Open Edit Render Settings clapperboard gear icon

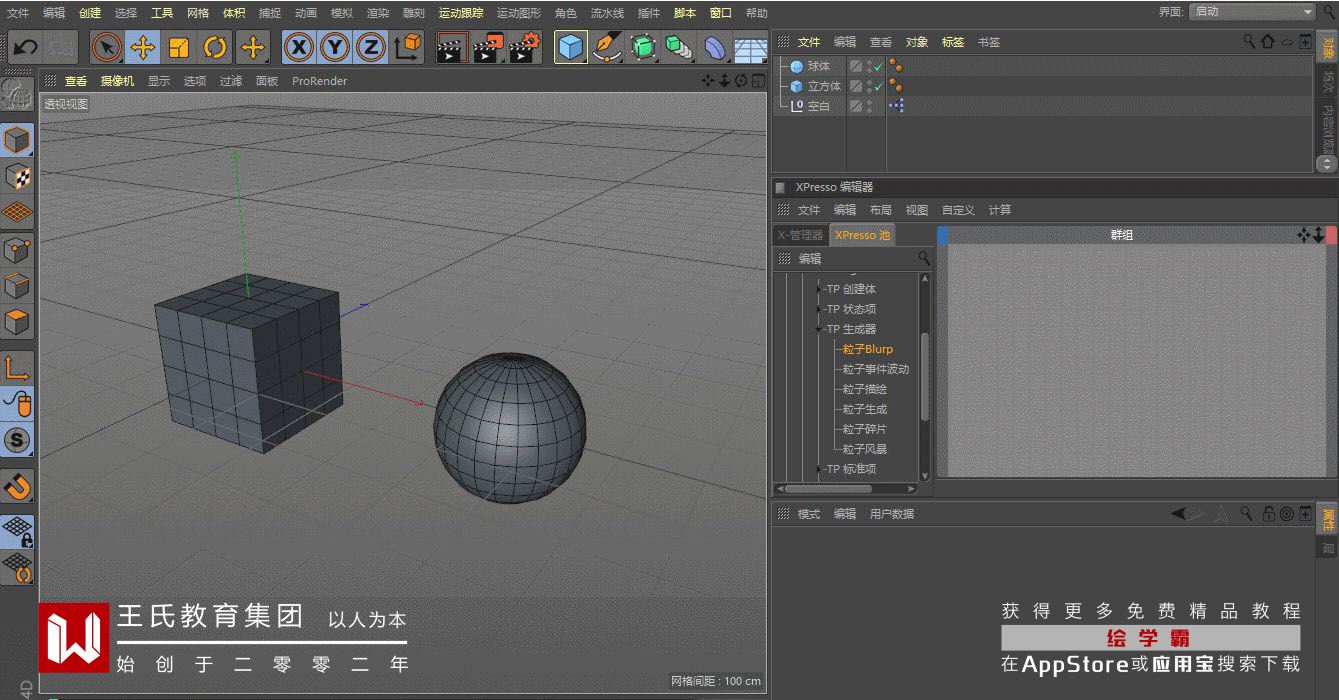coord(525,47)
